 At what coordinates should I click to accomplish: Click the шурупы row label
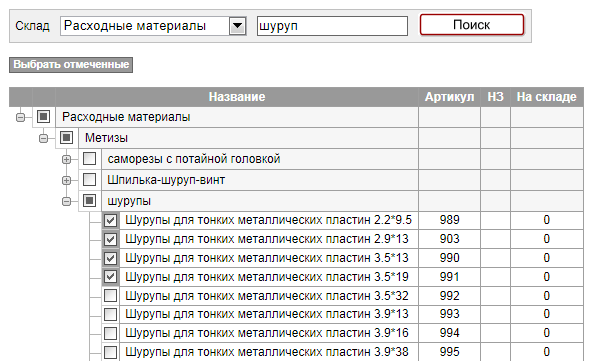(x=129, y=201)
